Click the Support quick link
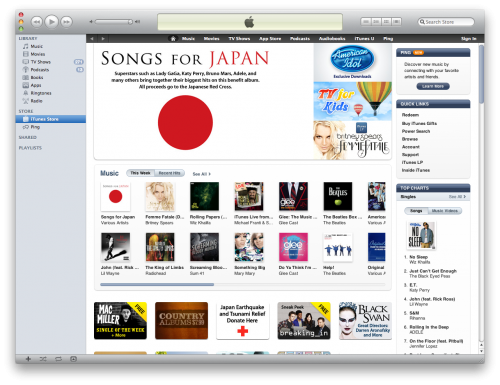 click(410, 155)
